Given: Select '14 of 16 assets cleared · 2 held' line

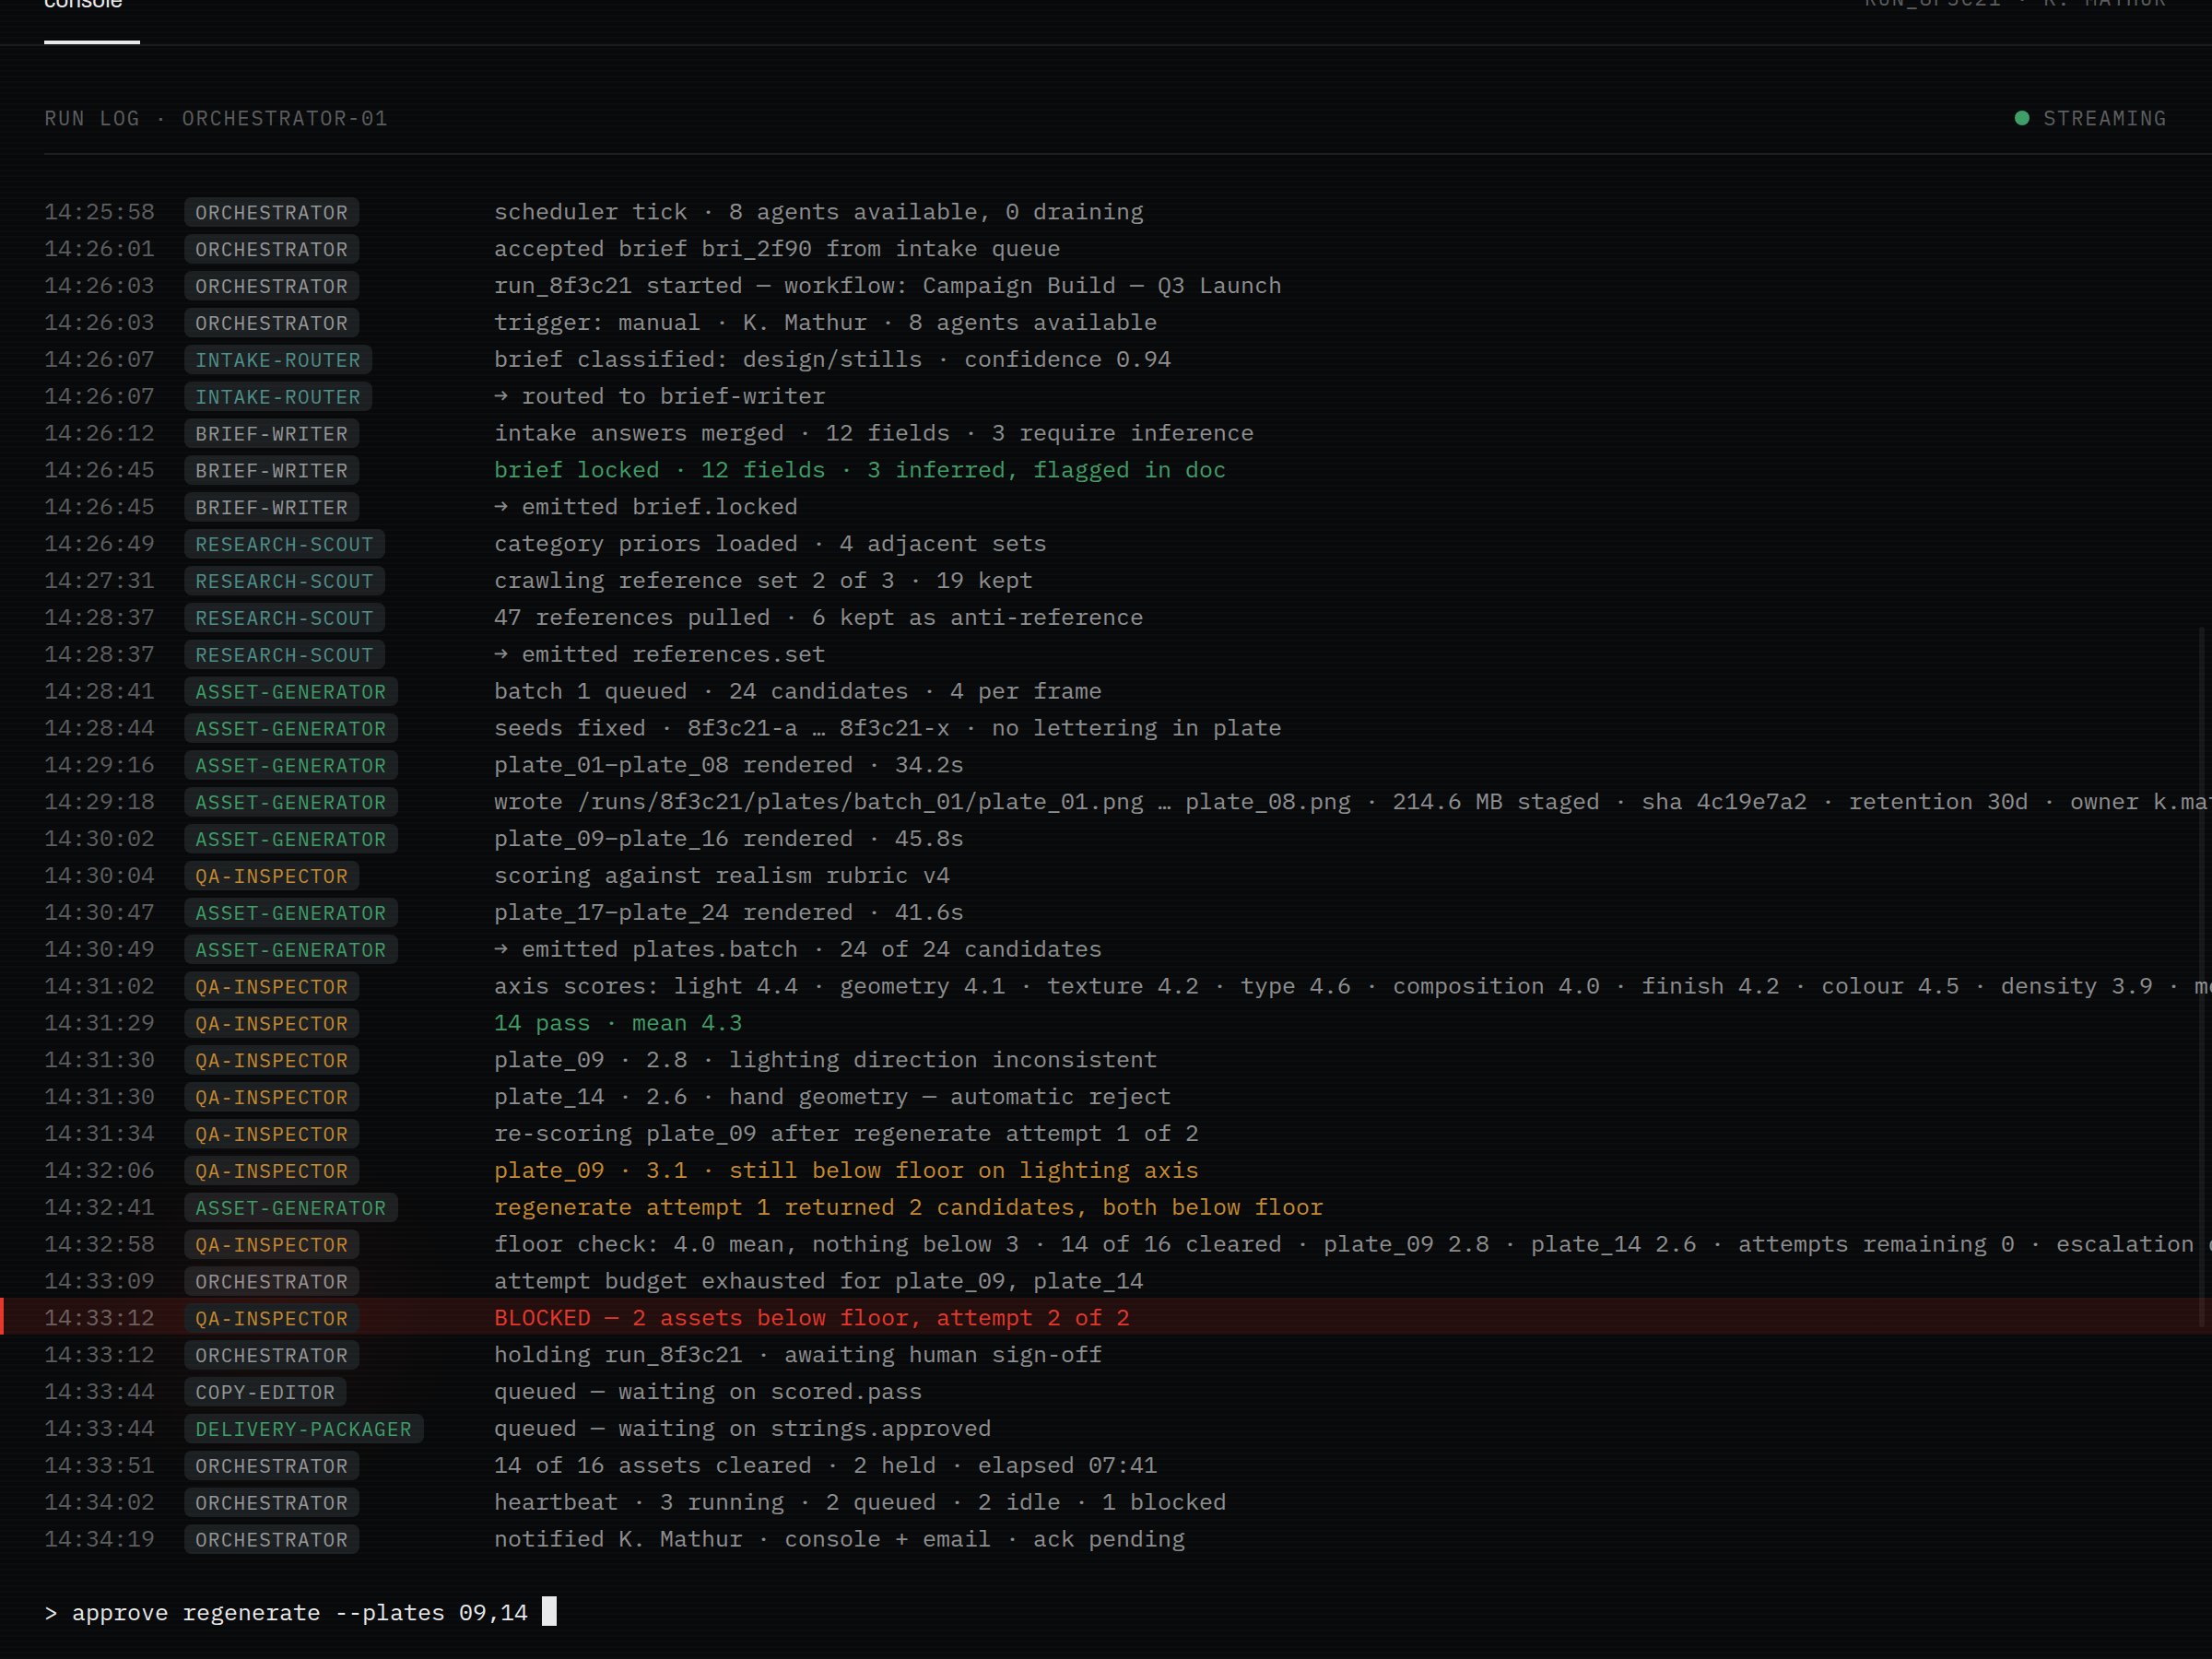Looking at the screenshot, I should pos(825,1466).
